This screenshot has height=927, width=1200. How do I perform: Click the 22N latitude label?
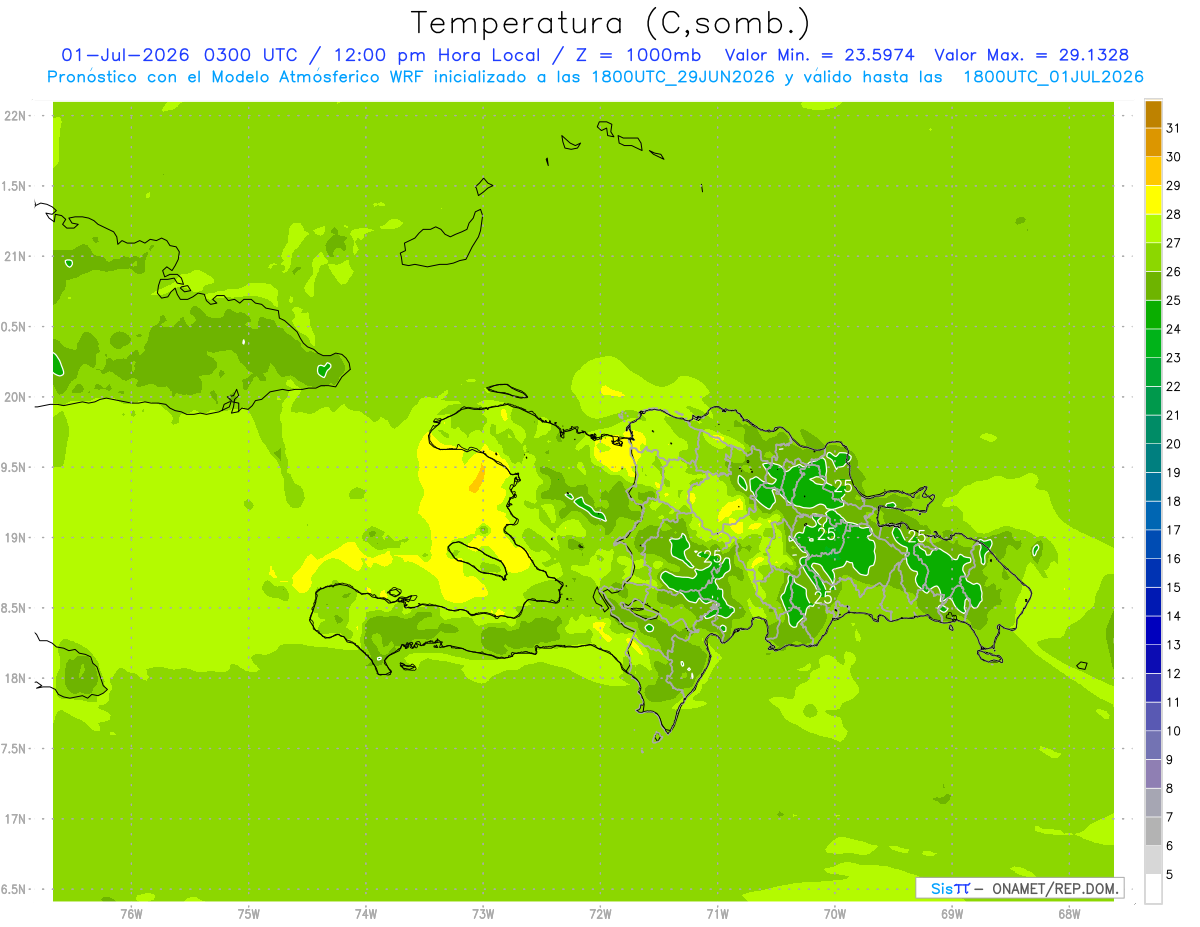17,116
